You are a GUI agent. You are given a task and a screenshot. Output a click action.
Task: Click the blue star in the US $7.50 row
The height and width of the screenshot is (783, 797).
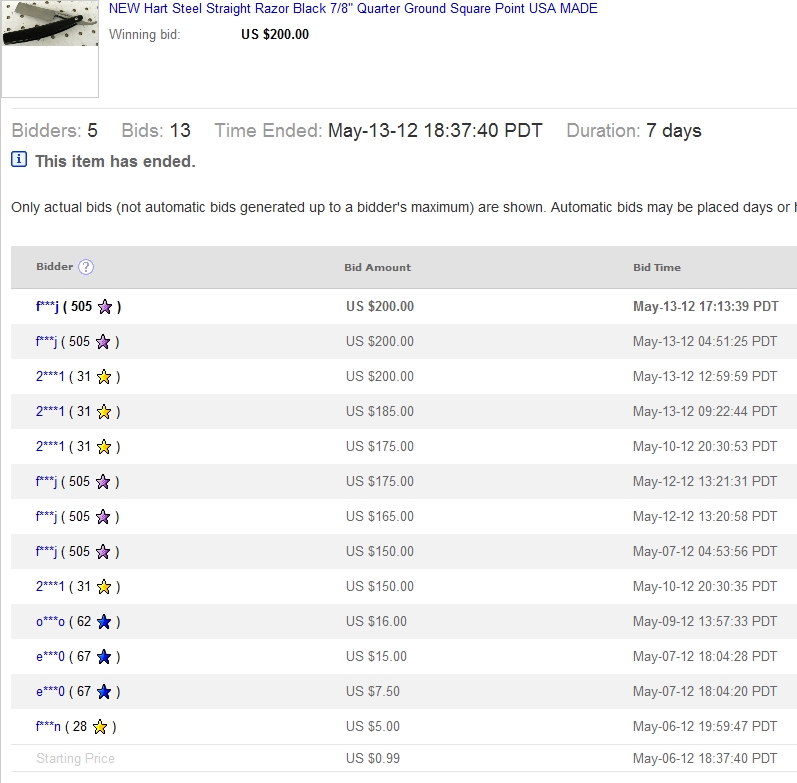104,692
